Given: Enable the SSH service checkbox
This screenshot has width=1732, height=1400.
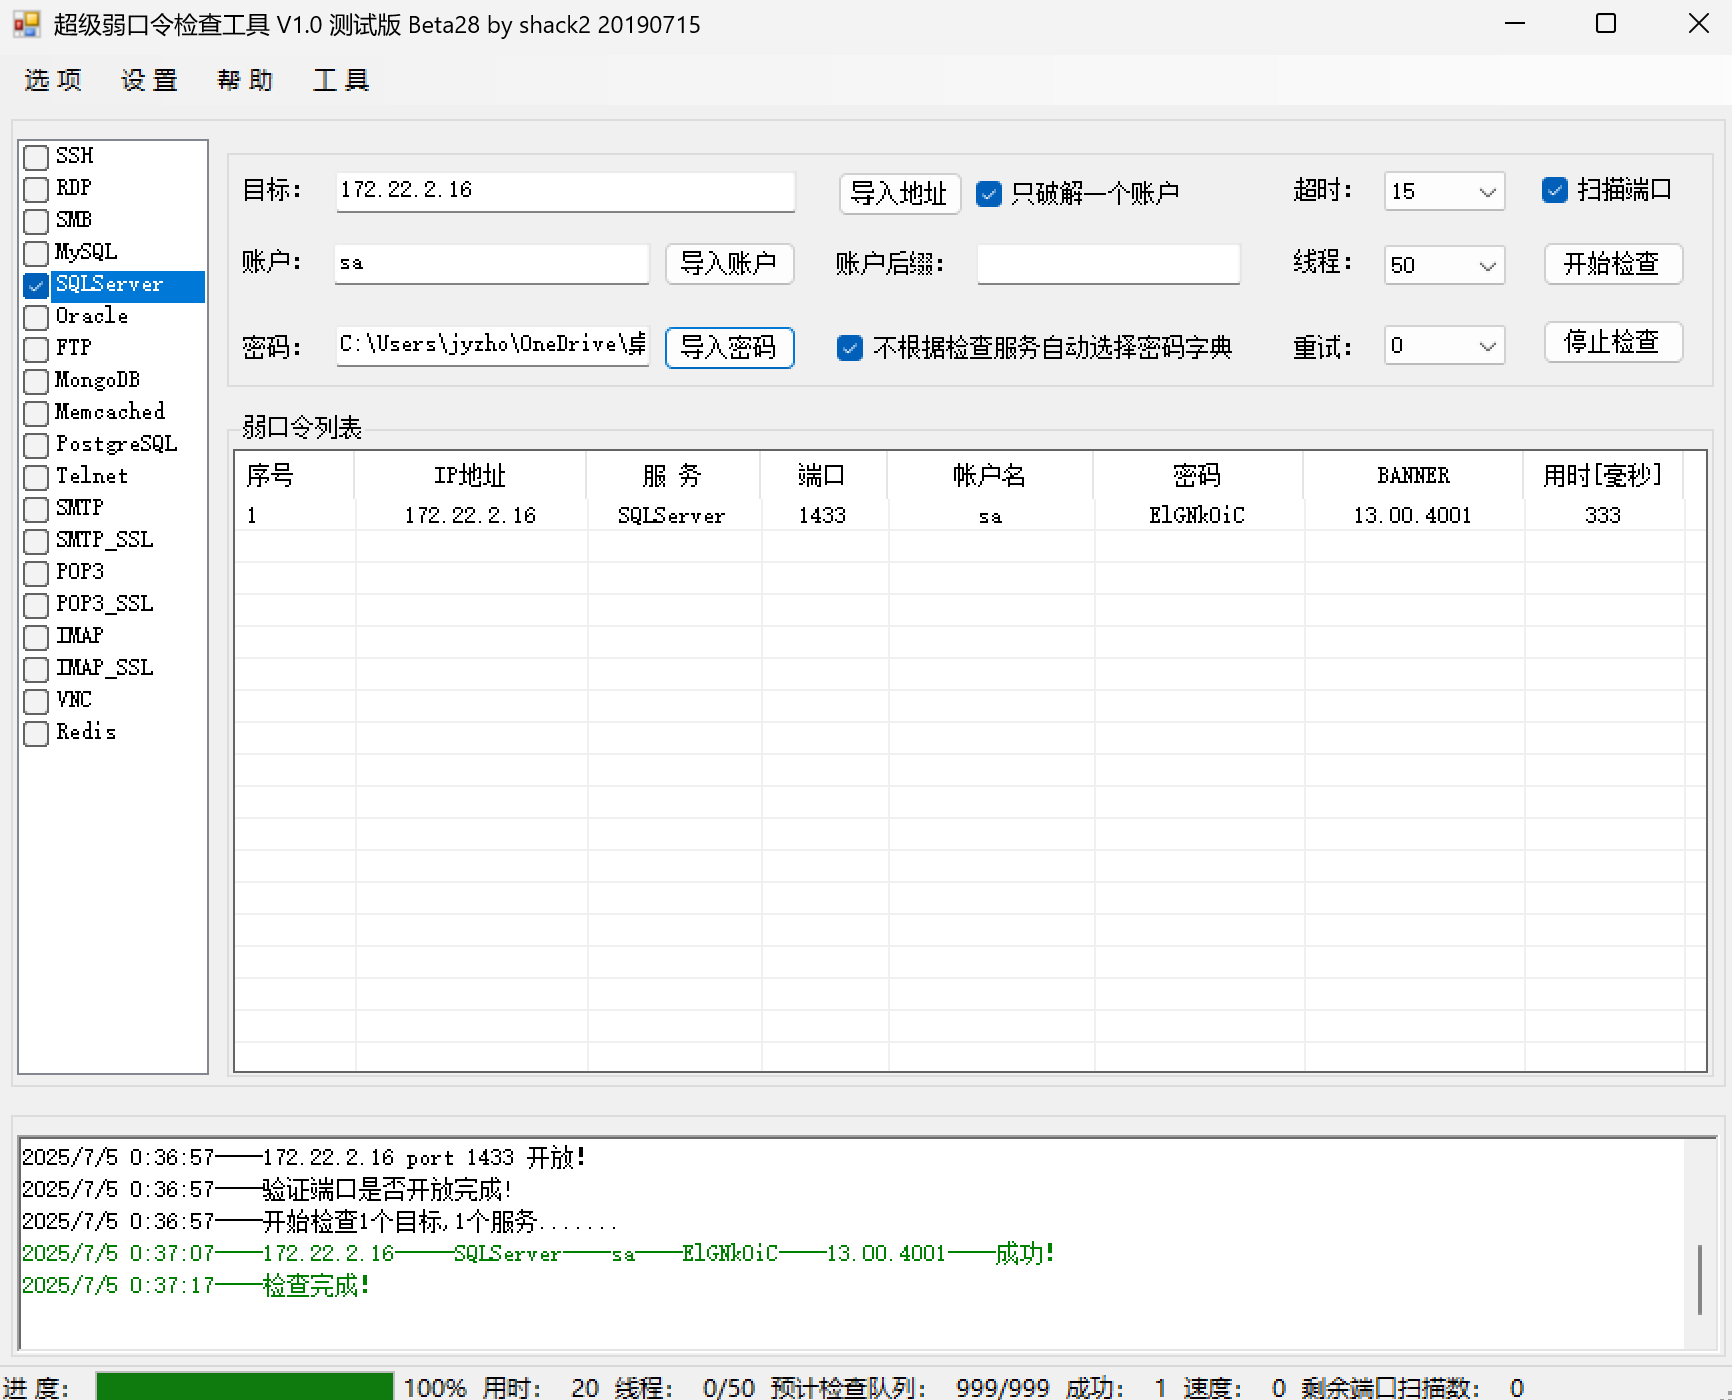Looking at the screenshot, I should tap(36, 157).
